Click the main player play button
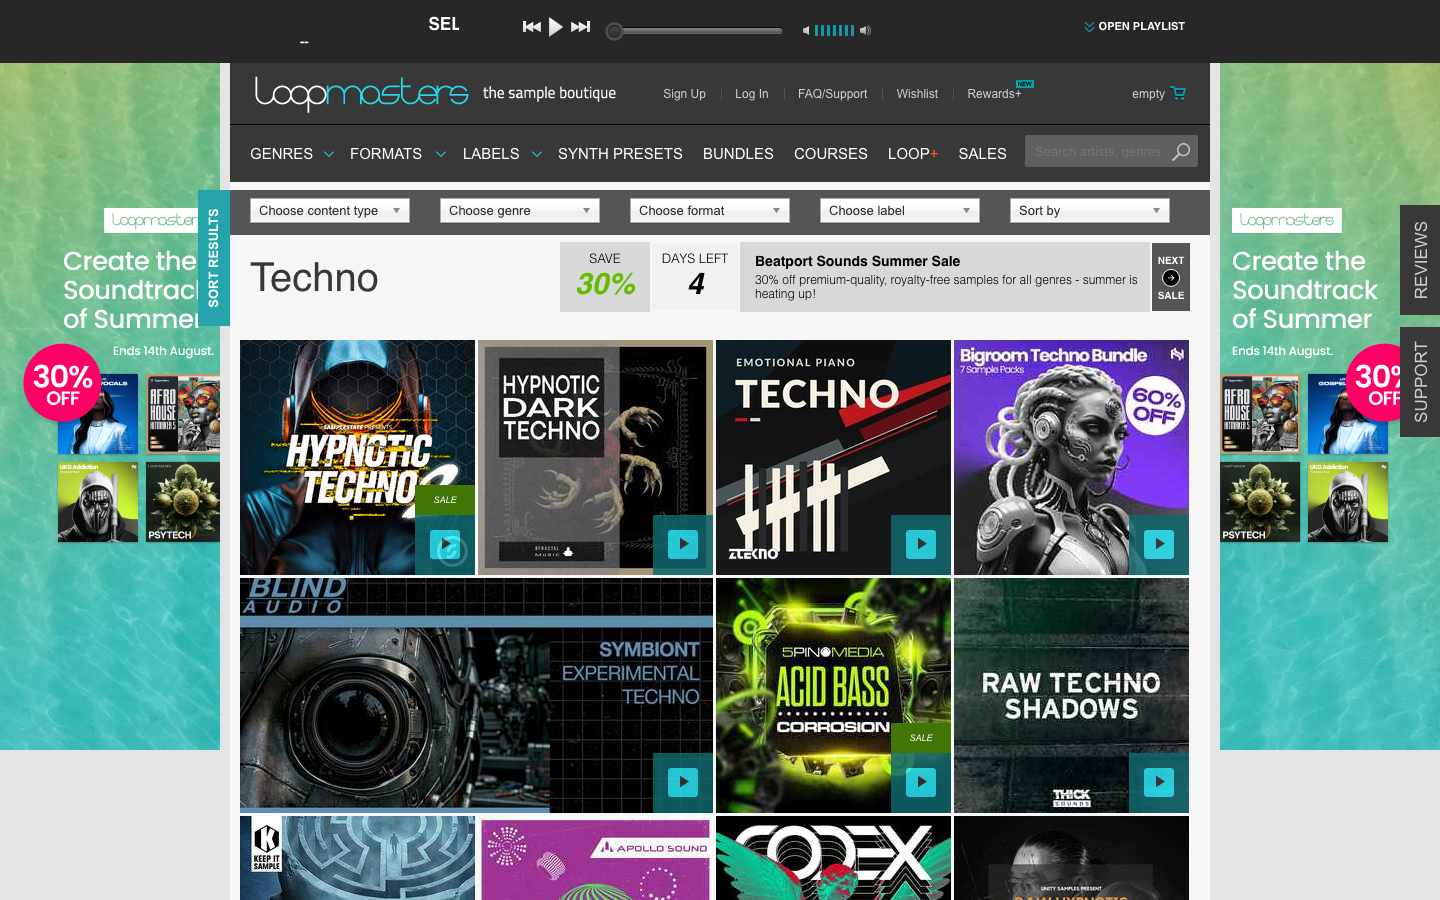Screen dimensions: 1440x900 pyautogui.click(x=556, y=27)
